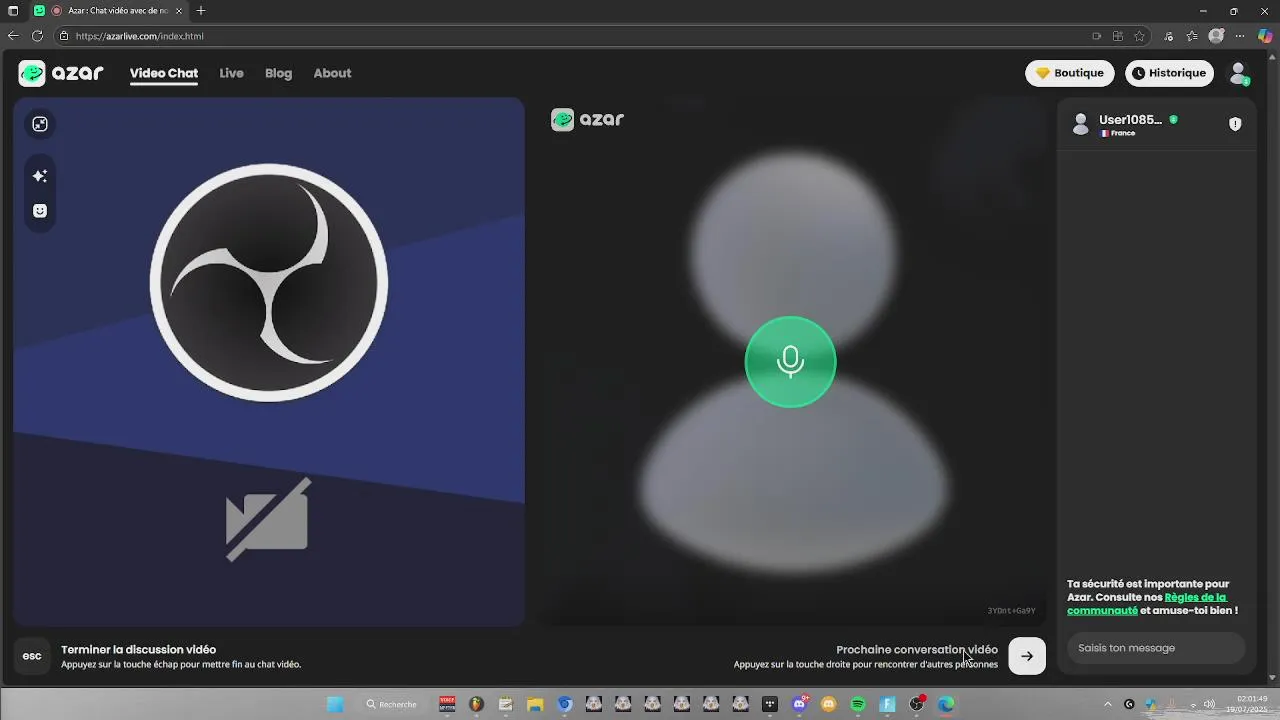Image resolution: width=1280 pixels, height=720 pixels.
Task: Click the next conversation arrow button
Action: 1027,656
